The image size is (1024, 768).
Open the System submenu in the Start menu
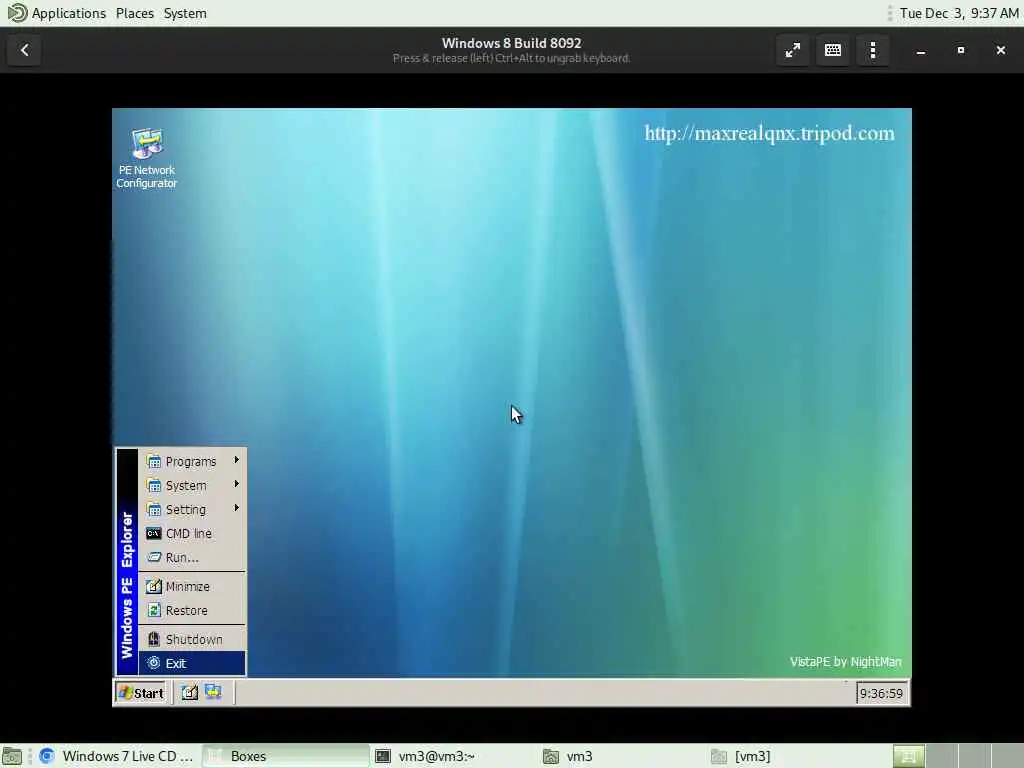click(x=192, y=485)
